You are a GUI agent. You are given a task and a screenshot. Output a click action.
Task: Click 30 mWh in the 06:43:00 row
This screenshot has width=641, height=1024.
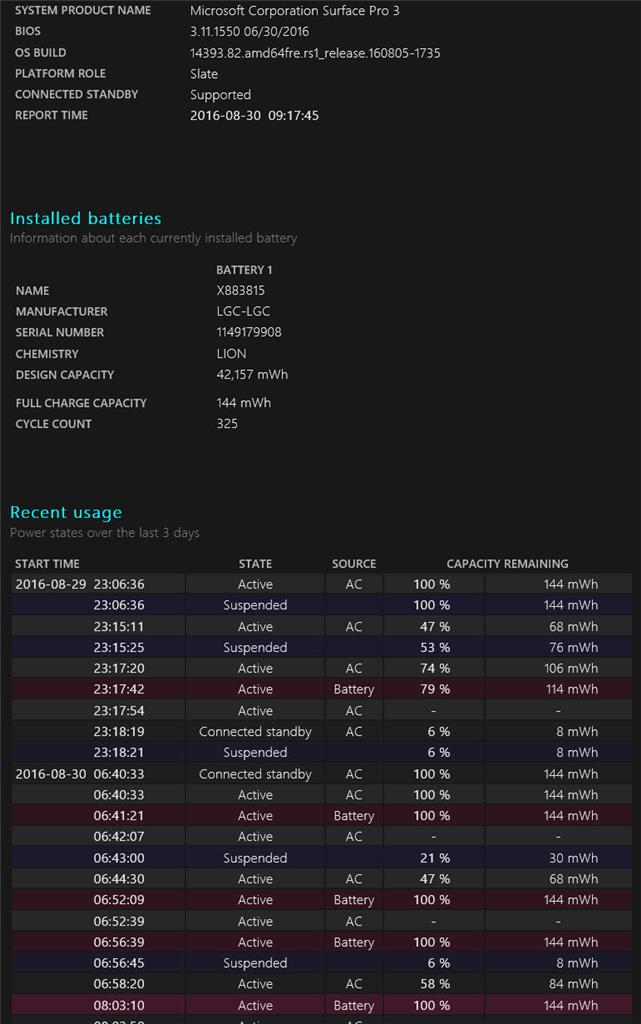click(573, 858)
